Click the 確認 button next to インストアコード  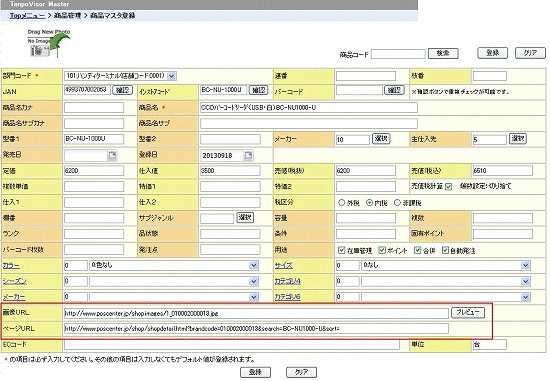point(259,90)
